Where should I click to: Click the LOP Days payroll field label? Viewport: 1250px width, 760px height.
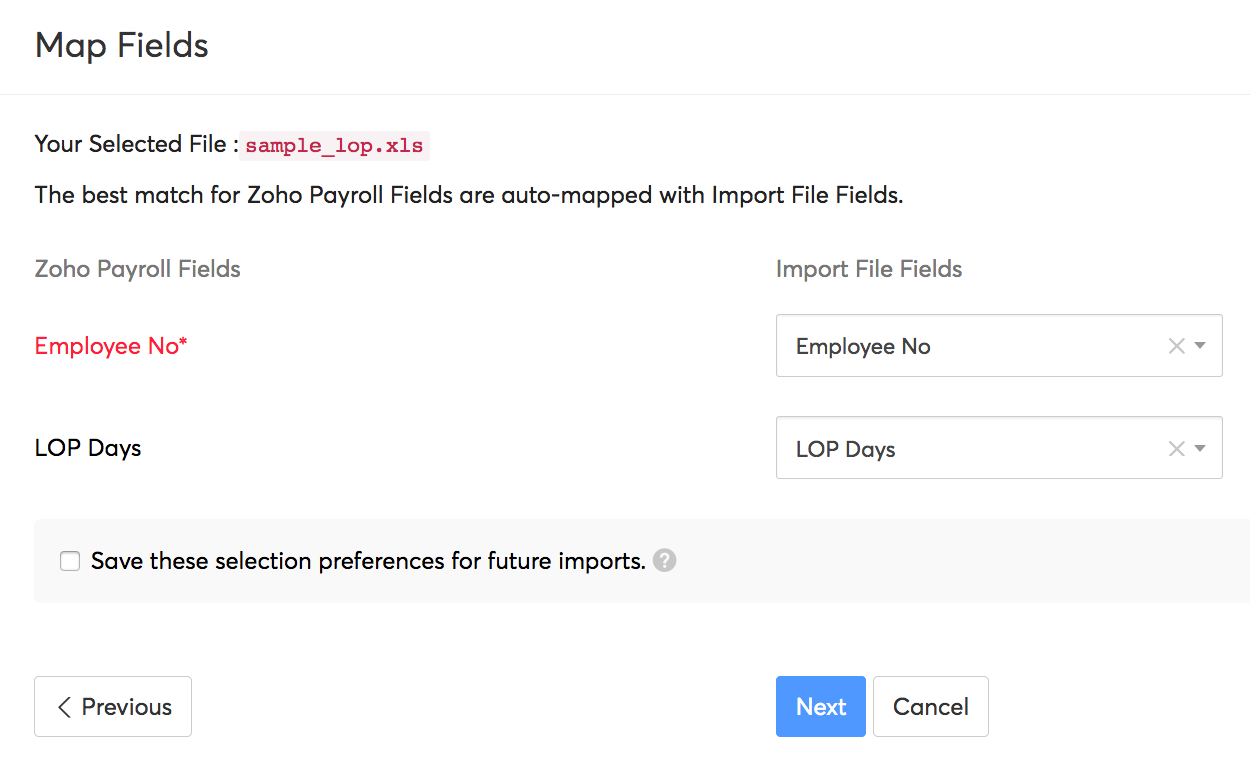point(88,448)
